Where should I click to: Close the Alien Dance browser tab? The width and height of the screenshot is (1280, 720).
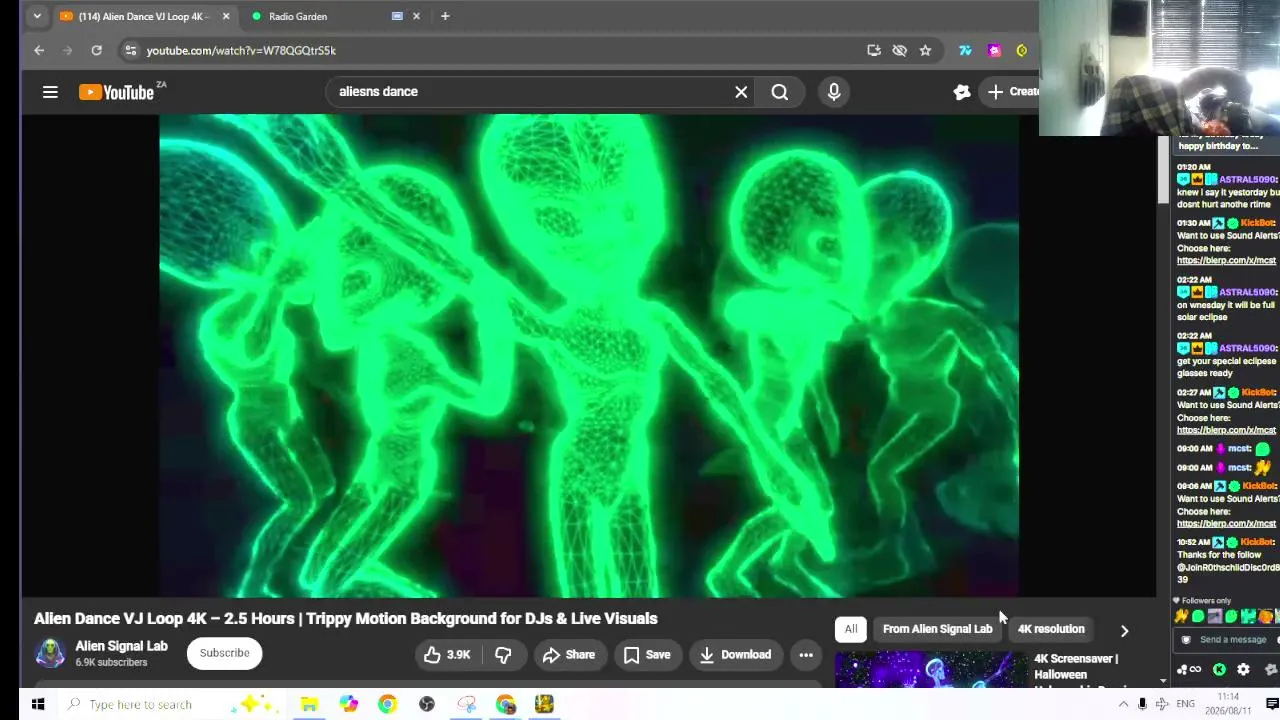pyautogui.click(x=226, y=16)
